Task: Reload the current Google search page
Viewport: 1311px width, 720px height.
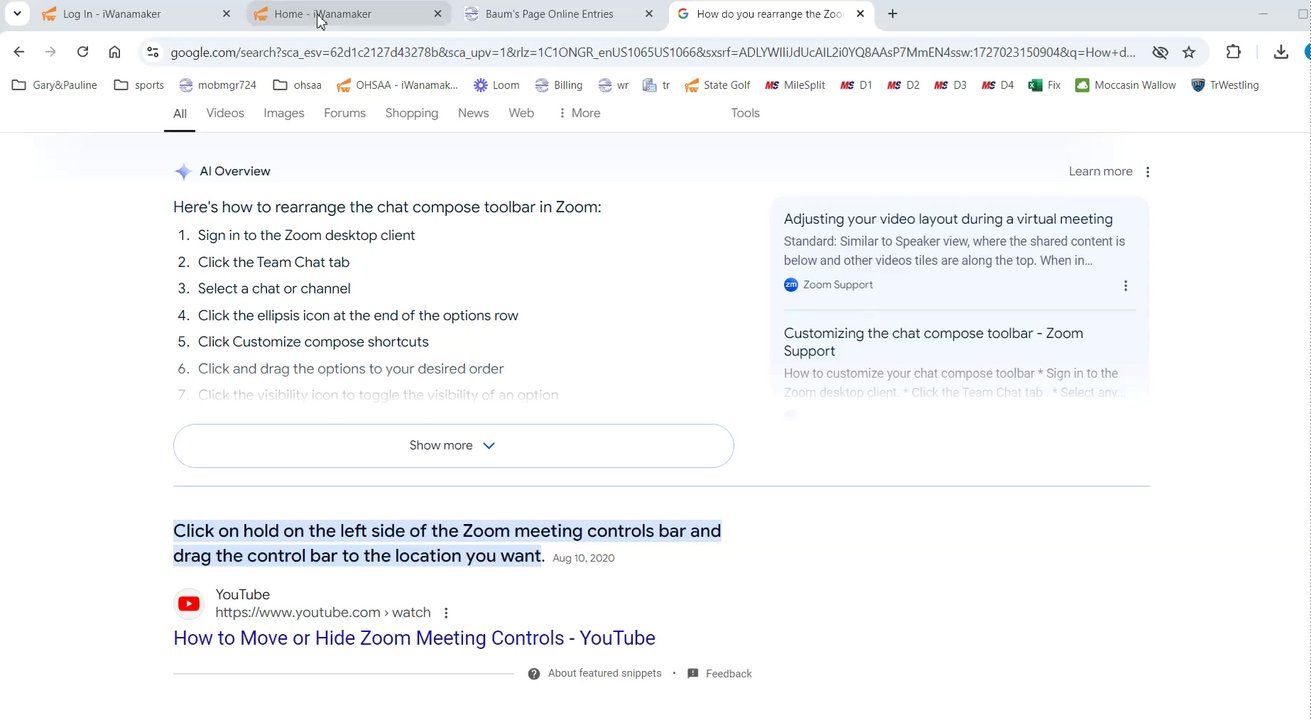Action: coord(83,52)
